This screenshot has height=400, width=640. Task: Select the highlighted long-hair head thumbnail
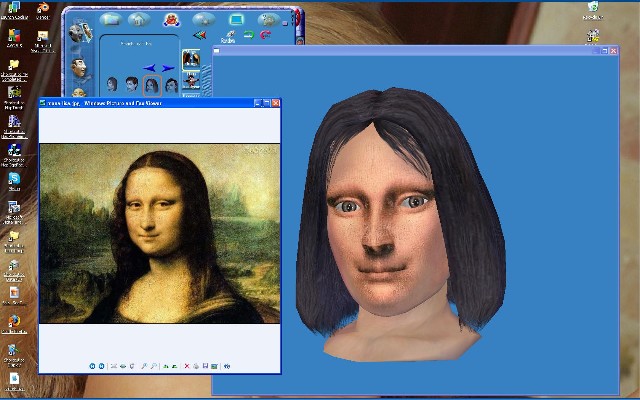(152, 85)
